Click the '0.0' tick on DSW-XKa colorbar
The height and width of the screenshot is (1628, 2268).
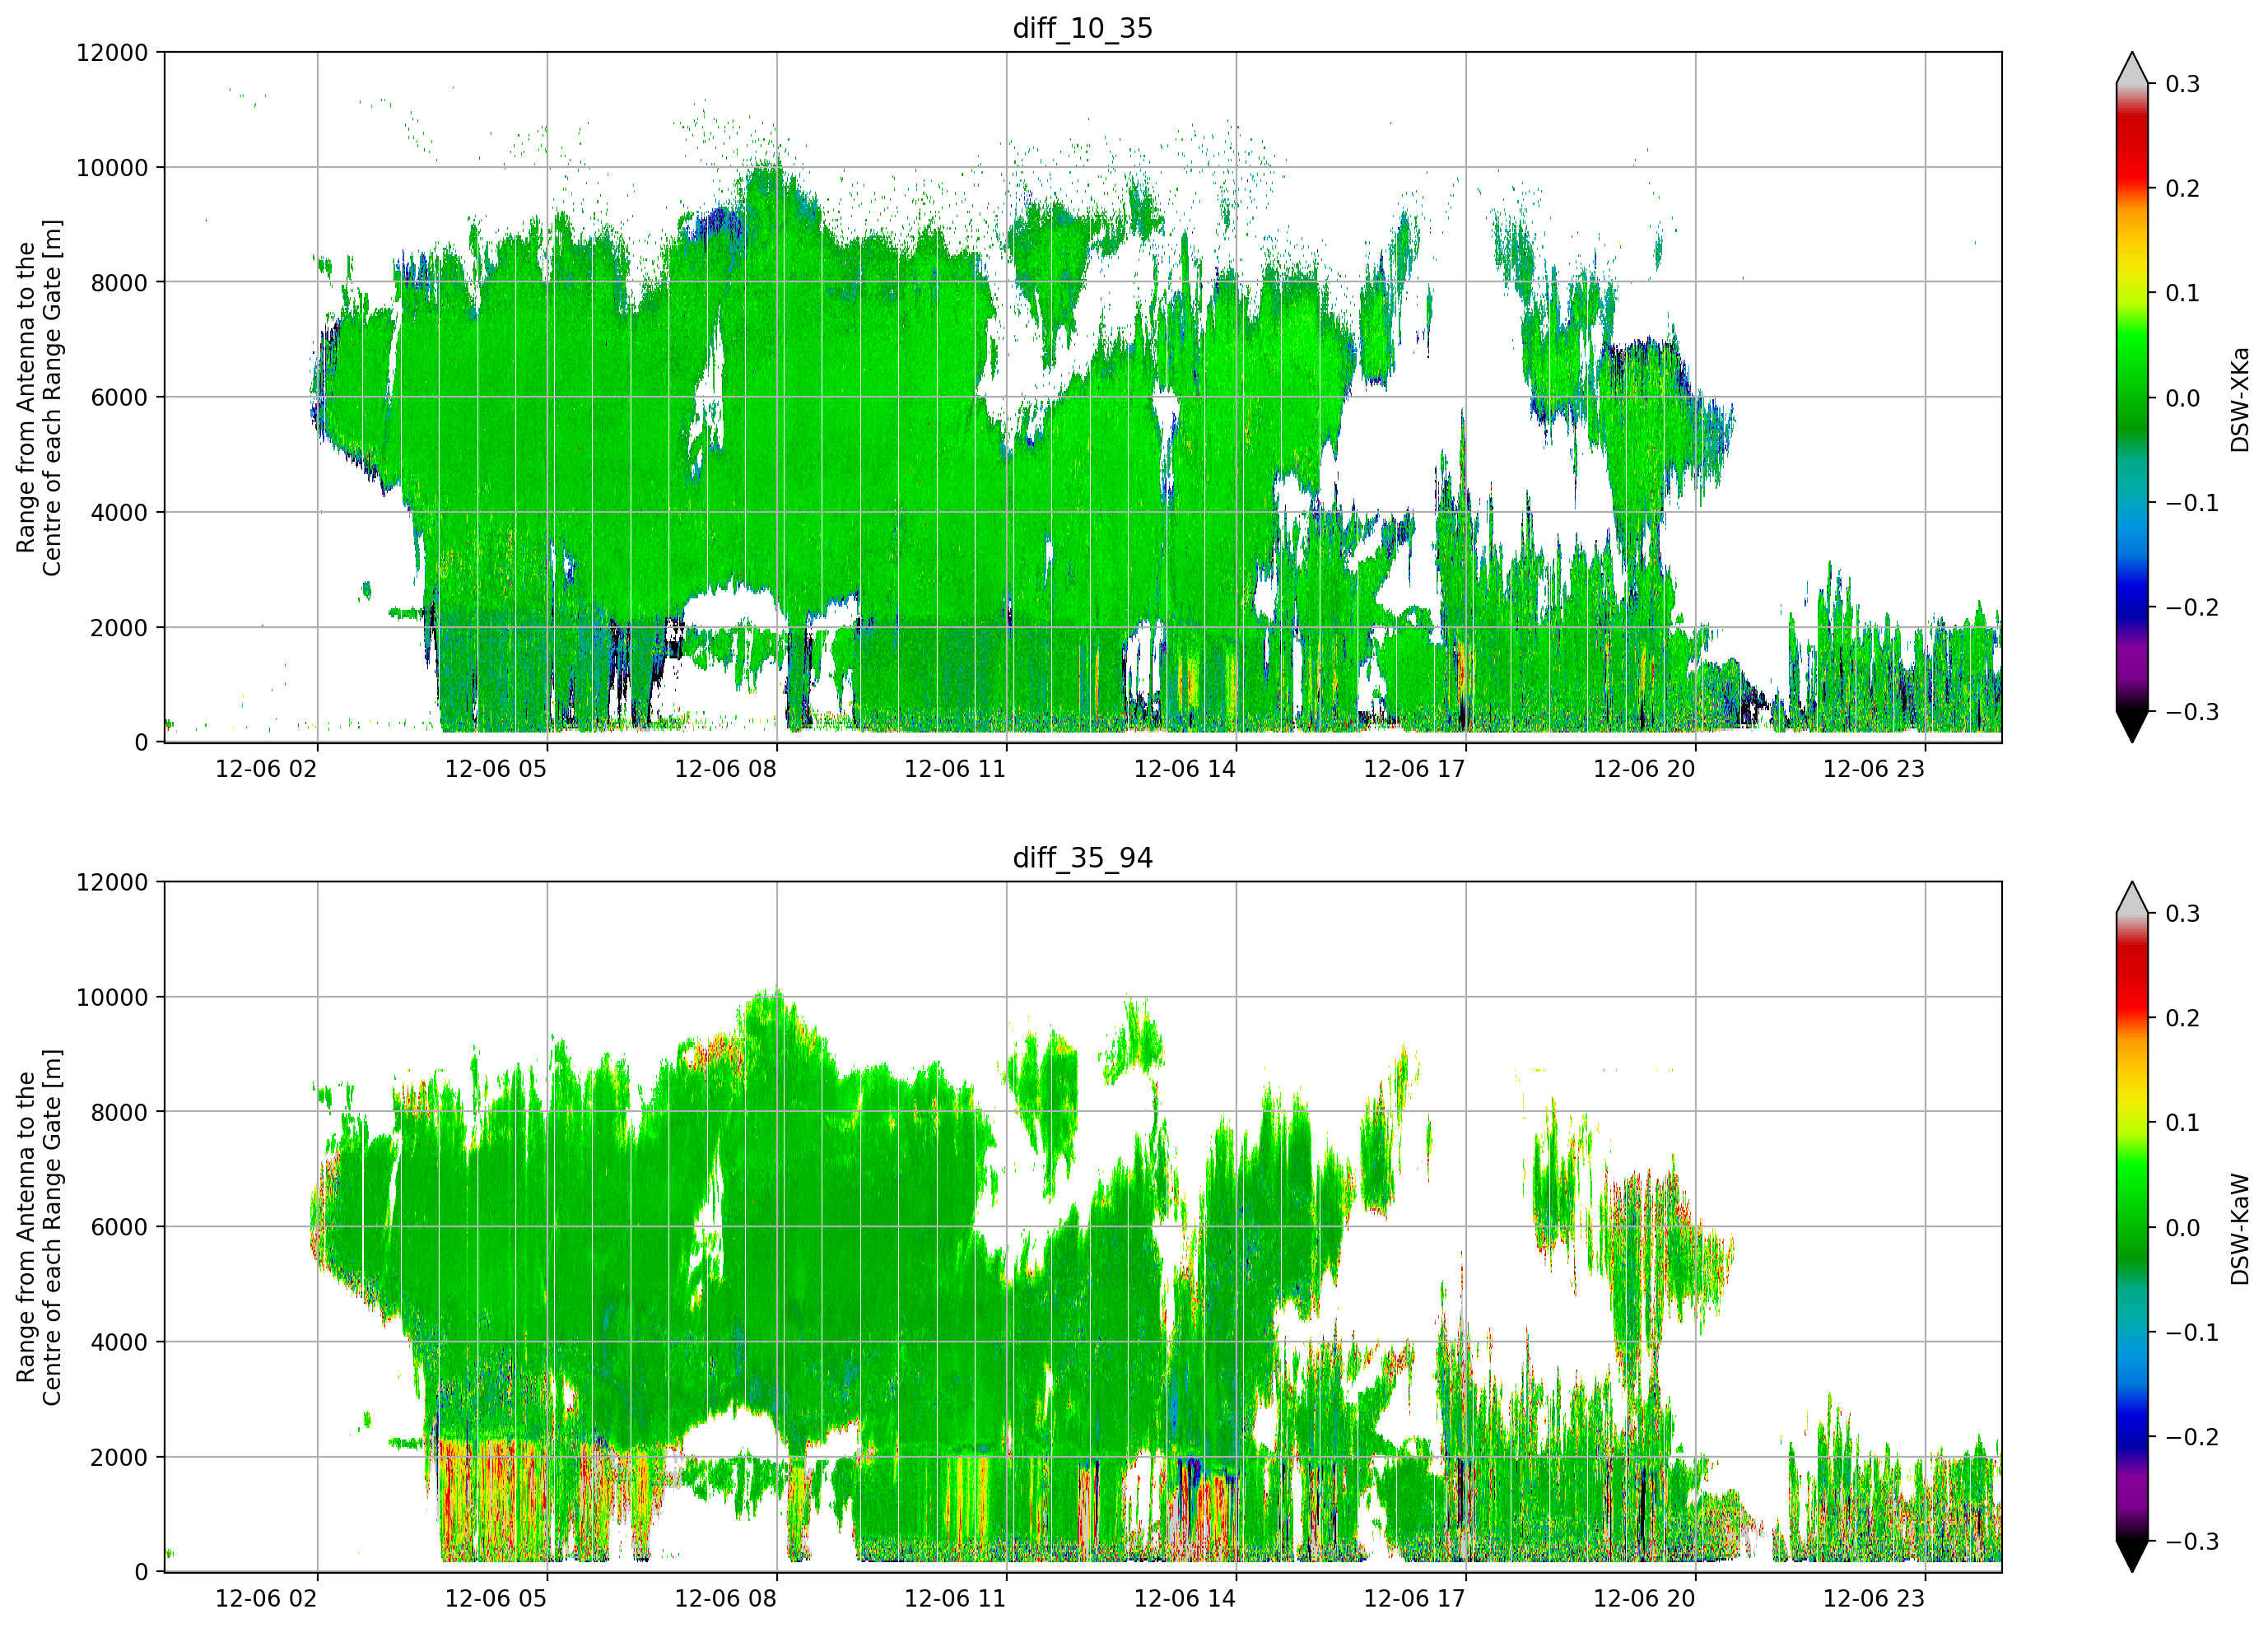point(2183,399)
